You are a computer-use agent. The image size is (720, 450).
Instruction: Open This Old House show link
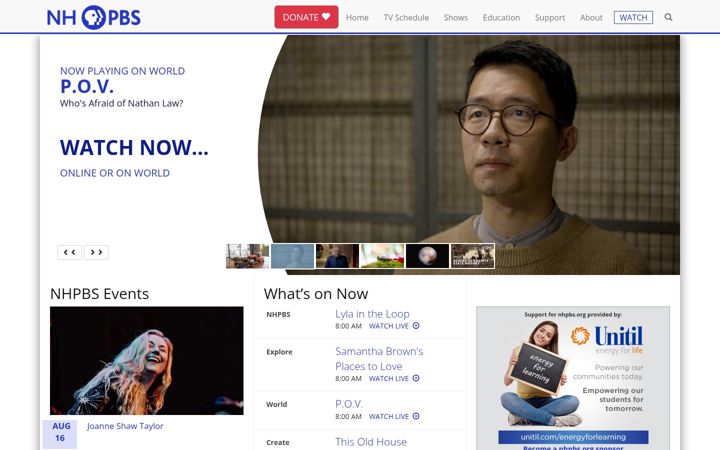[x=371, y=442]
